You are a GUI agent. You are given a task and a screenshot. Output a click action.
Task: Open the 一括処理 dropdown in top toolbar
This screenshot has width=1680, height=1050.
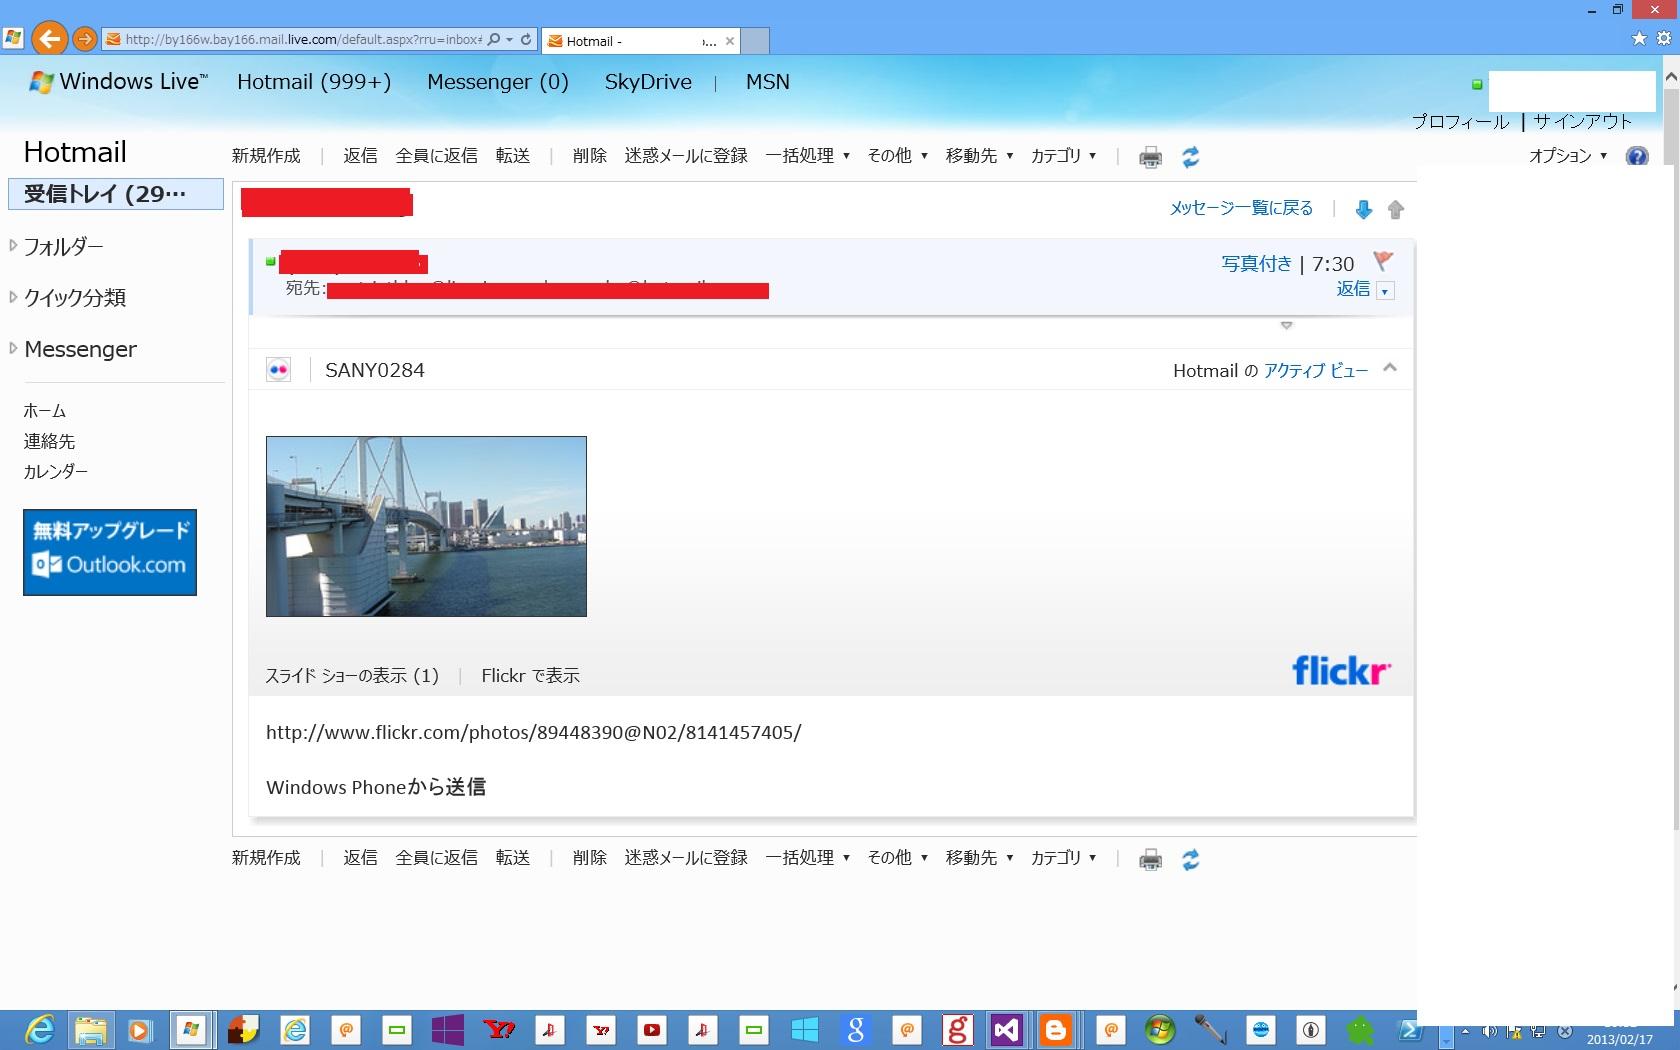tap(808, 156)
